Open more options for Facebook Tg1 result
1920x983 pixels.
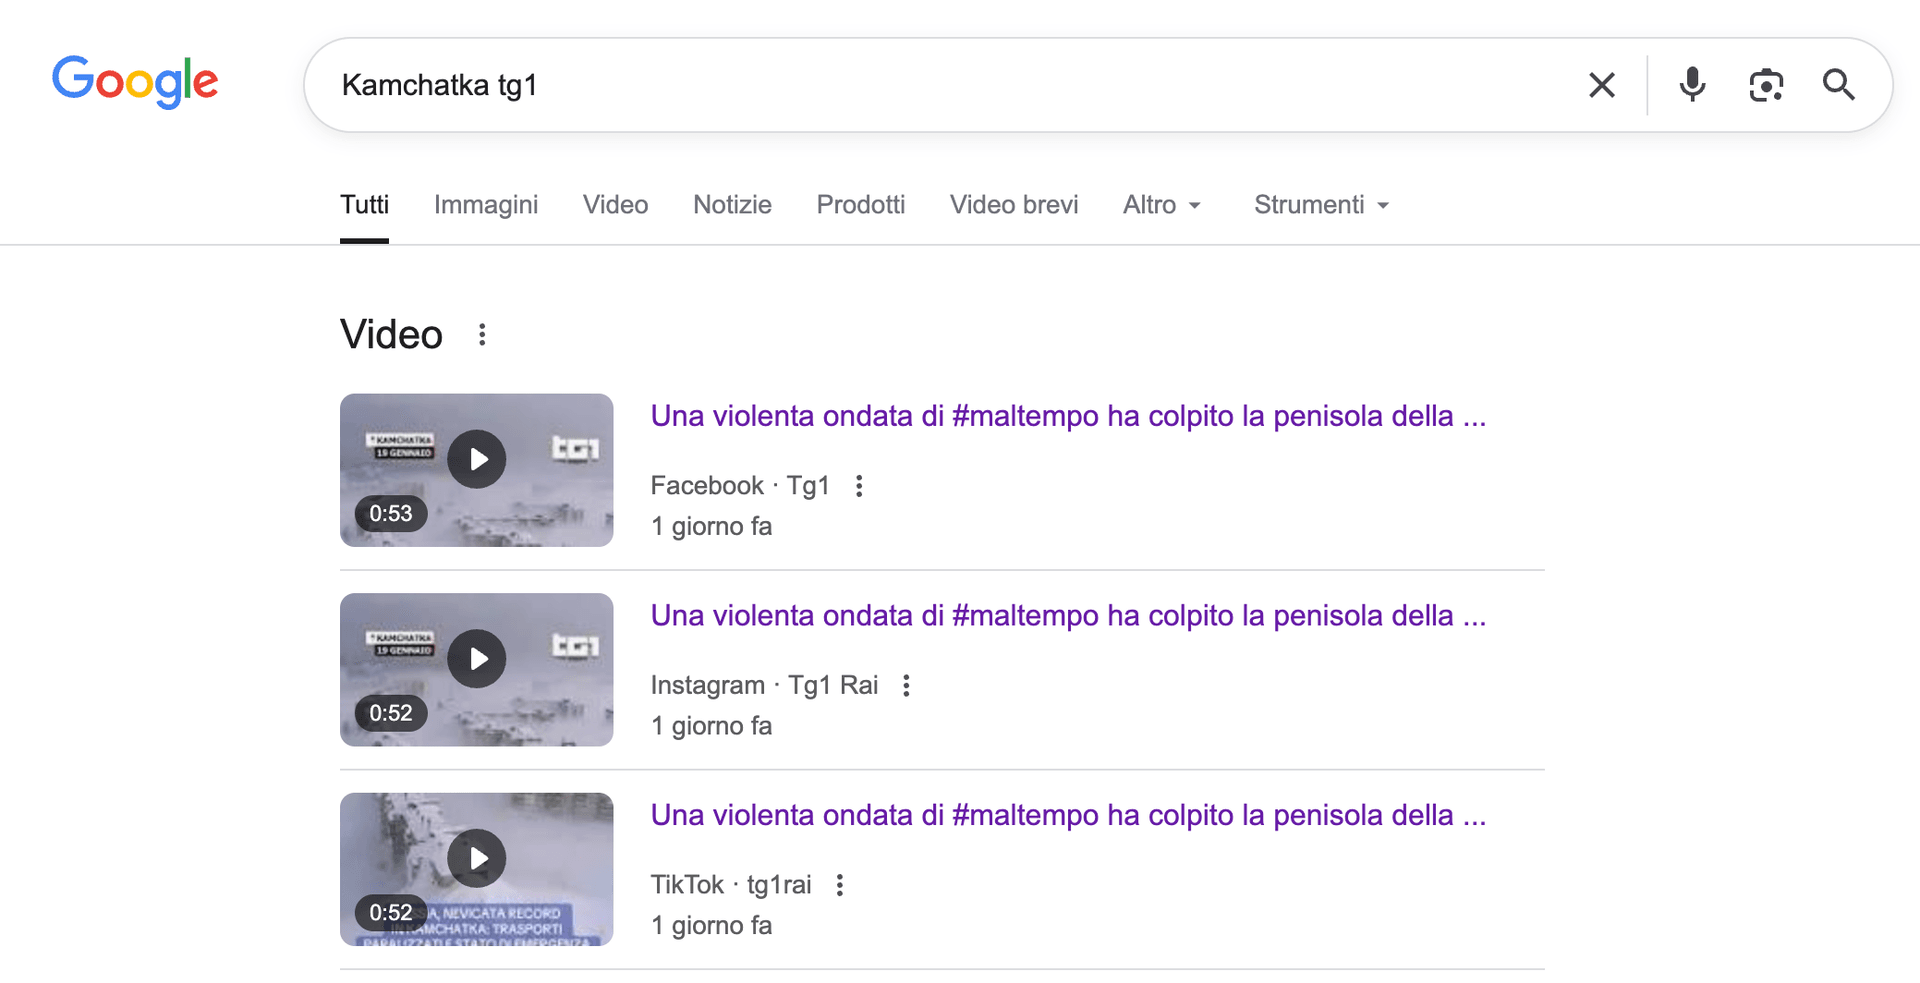point(859,486)
